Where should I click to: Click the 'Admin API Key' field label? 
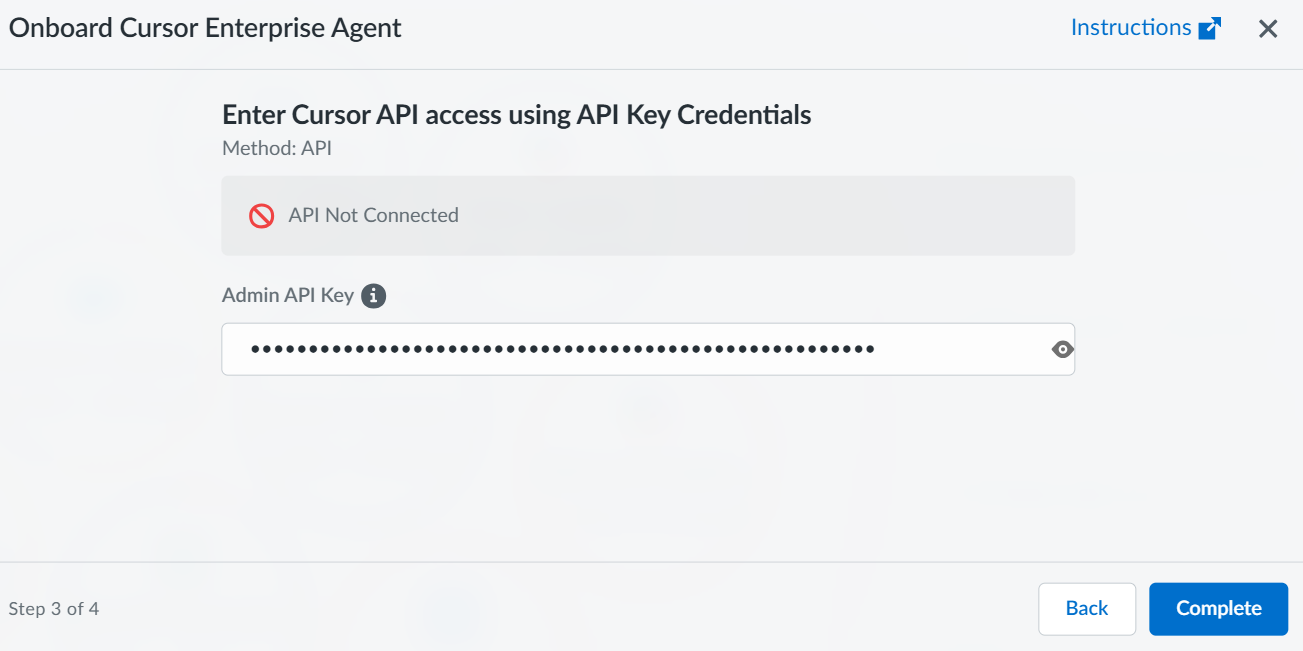pyautogui.click(x=288, y=296)
